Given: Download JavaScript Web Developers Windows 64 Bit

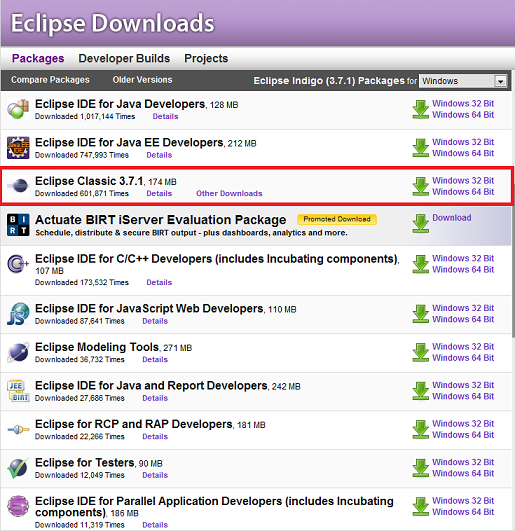Looking at the screenshot, I should 463,319.
